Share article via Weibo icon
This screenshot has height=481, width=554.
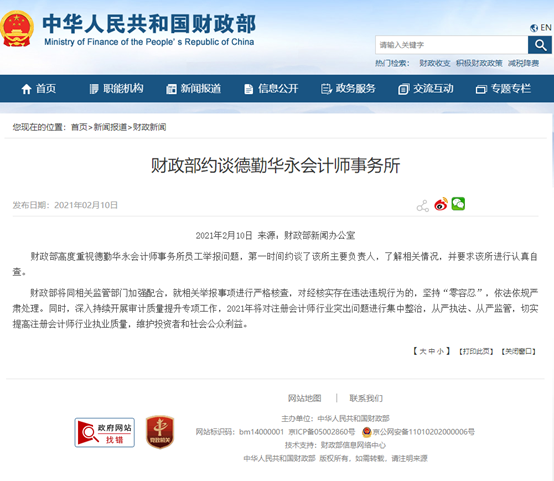pyautogui.click(x=441, y=204)
